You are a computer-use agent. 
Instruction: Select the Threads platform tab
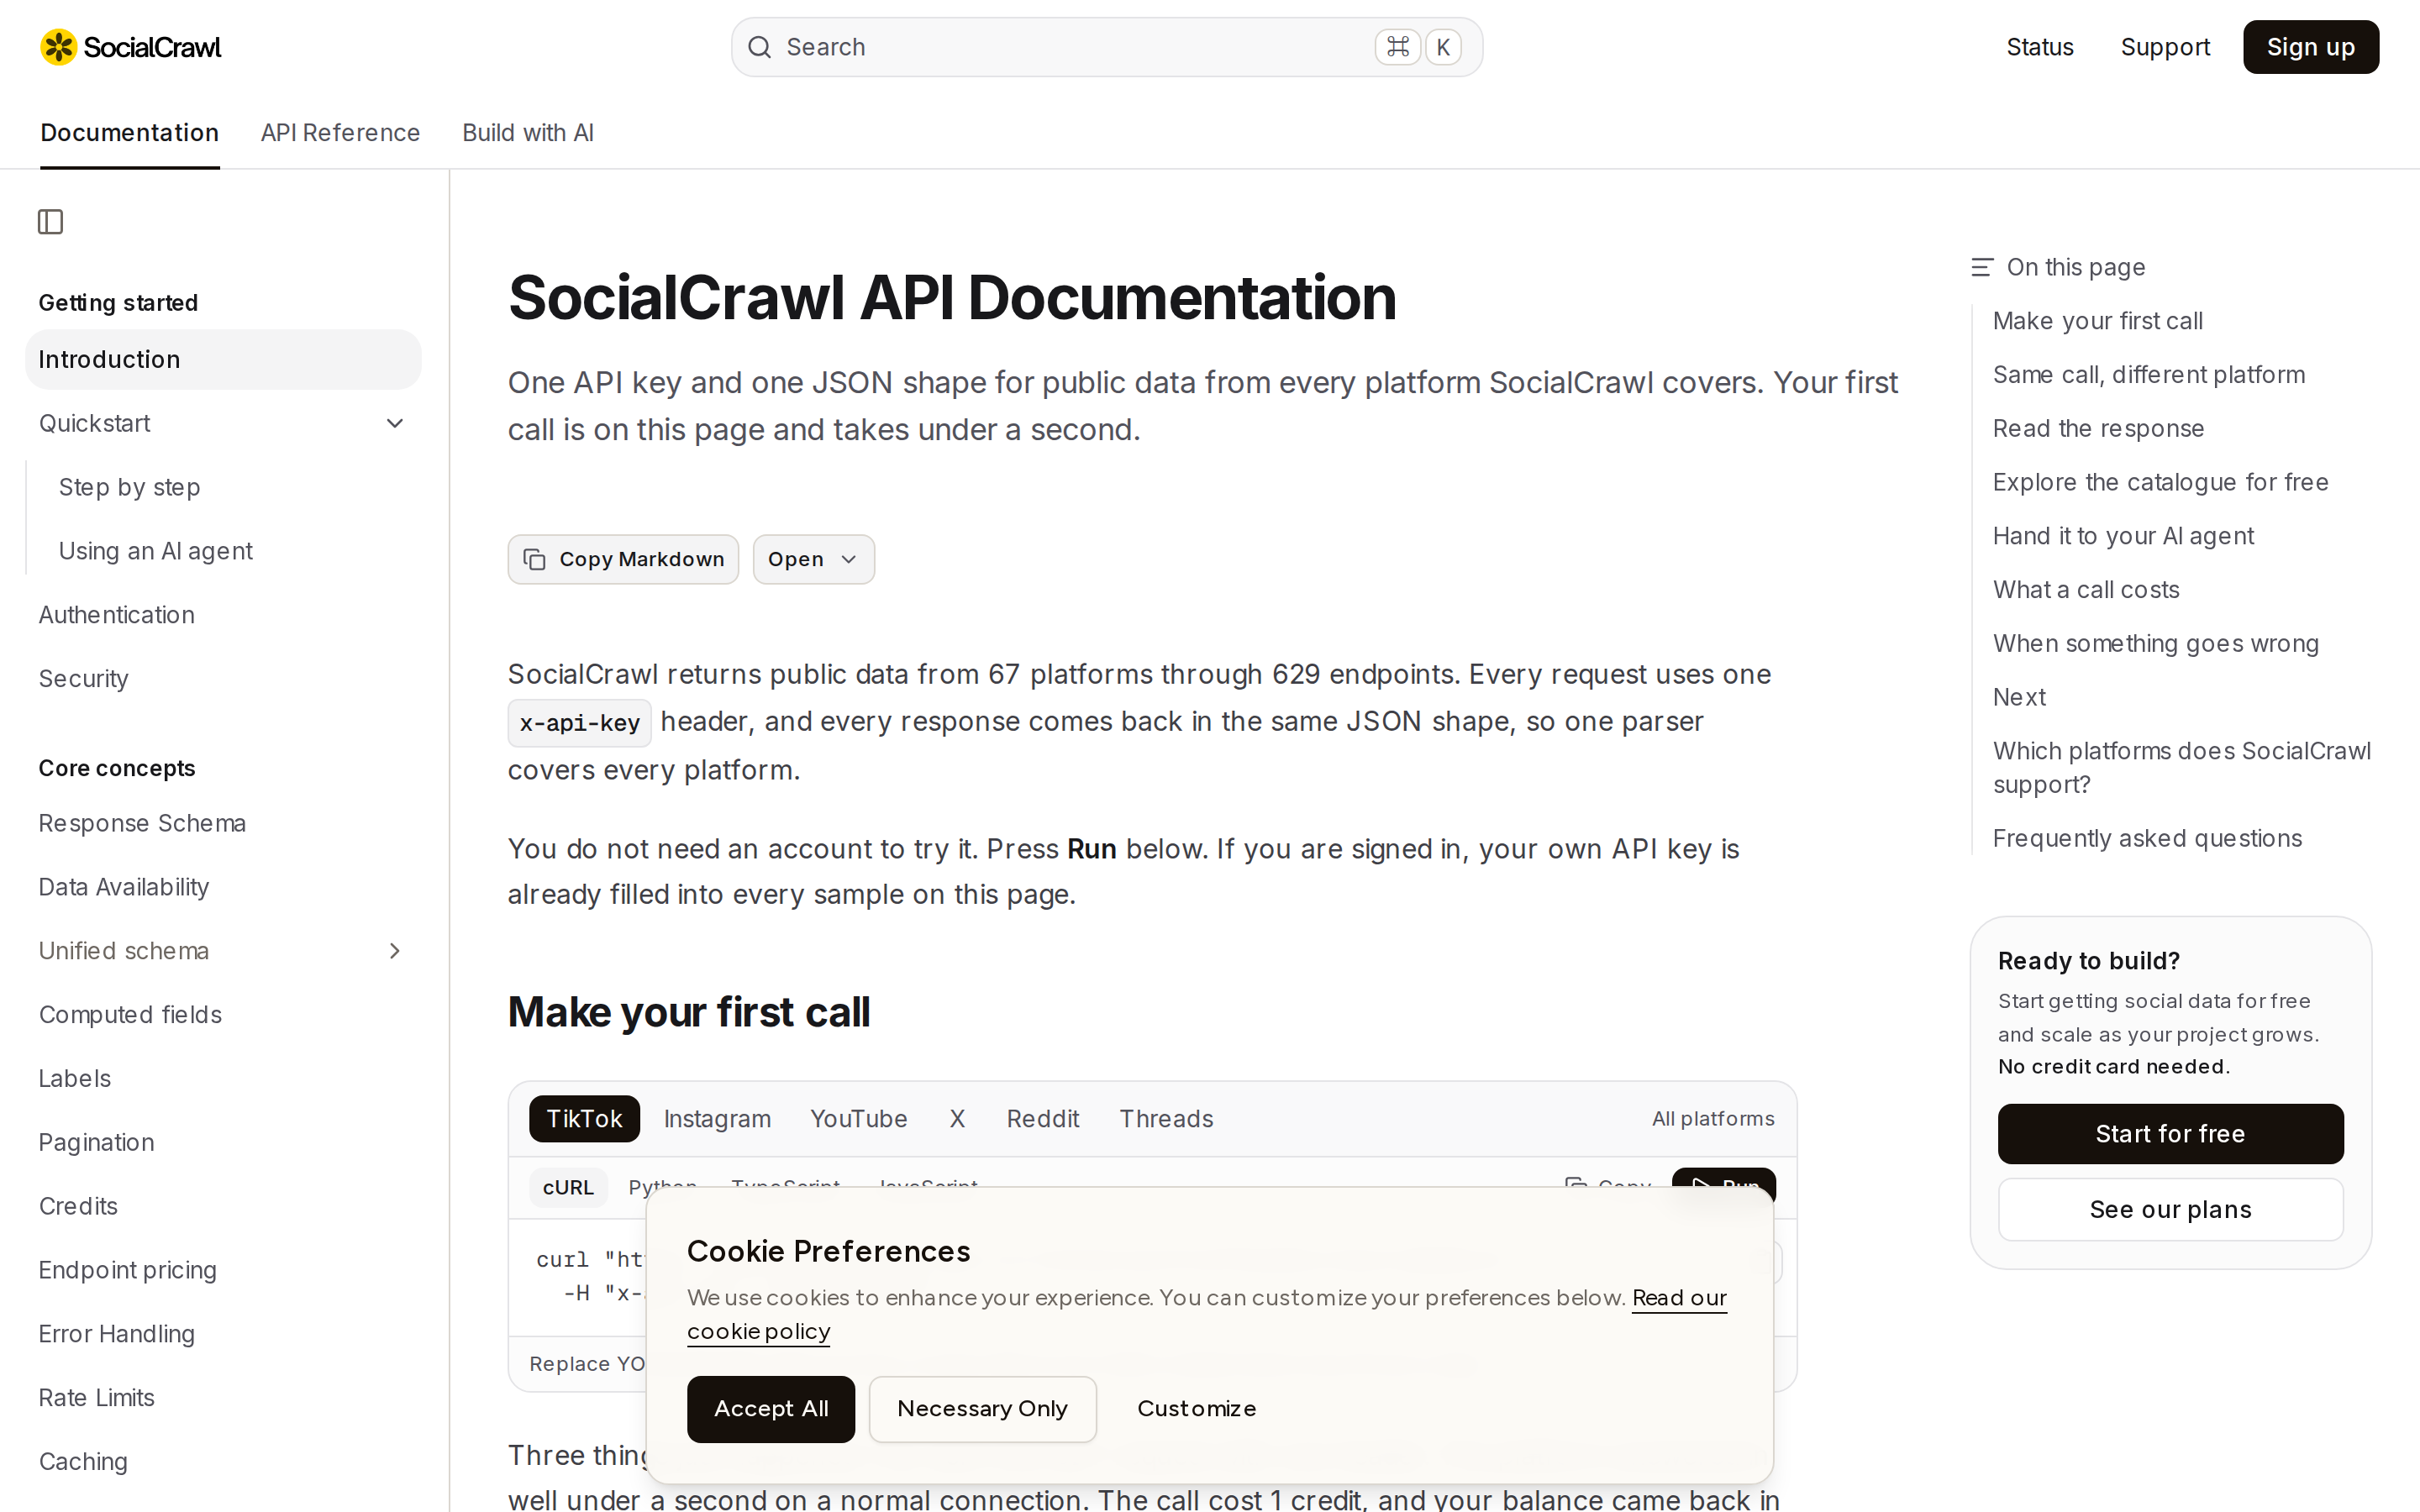click(x=1166, y=1118)
